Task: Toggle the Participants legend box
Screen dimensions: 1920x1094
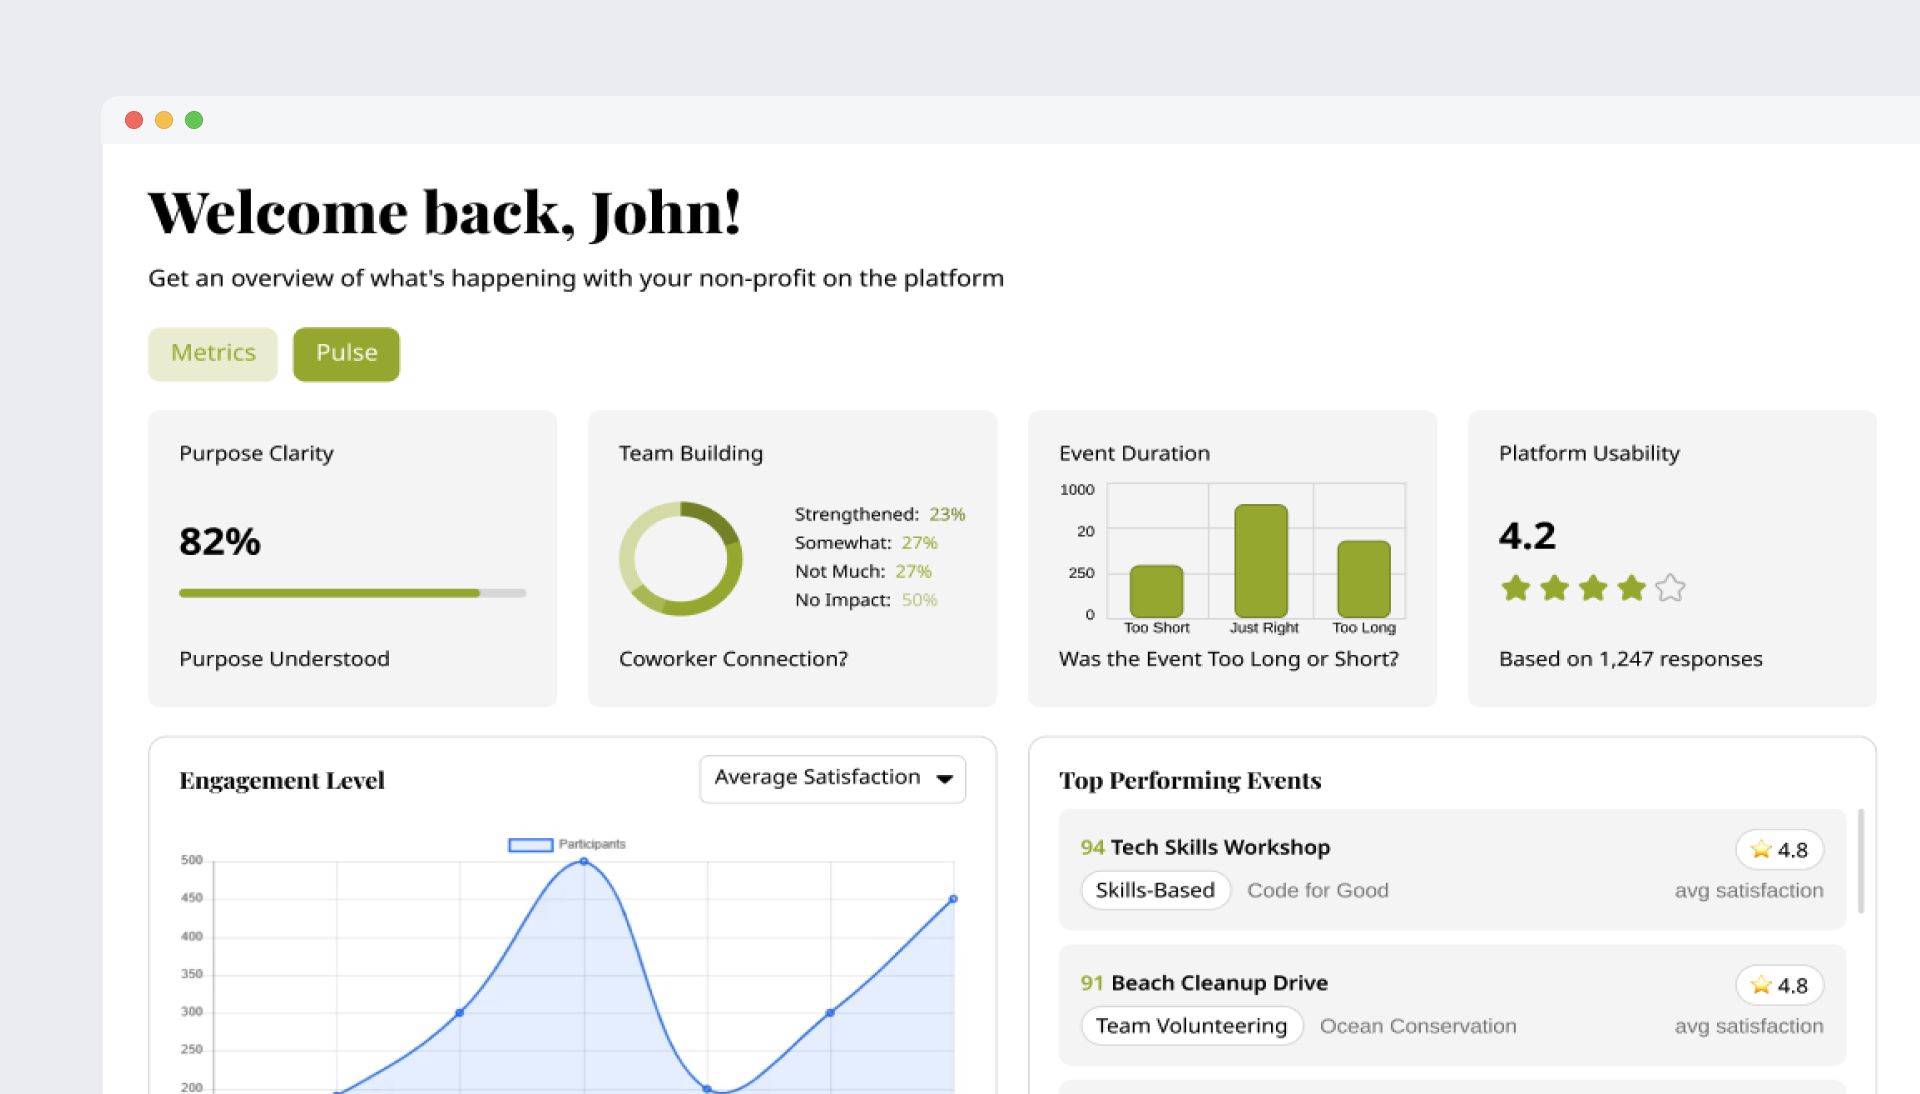Action: click(x=530, y=845)
